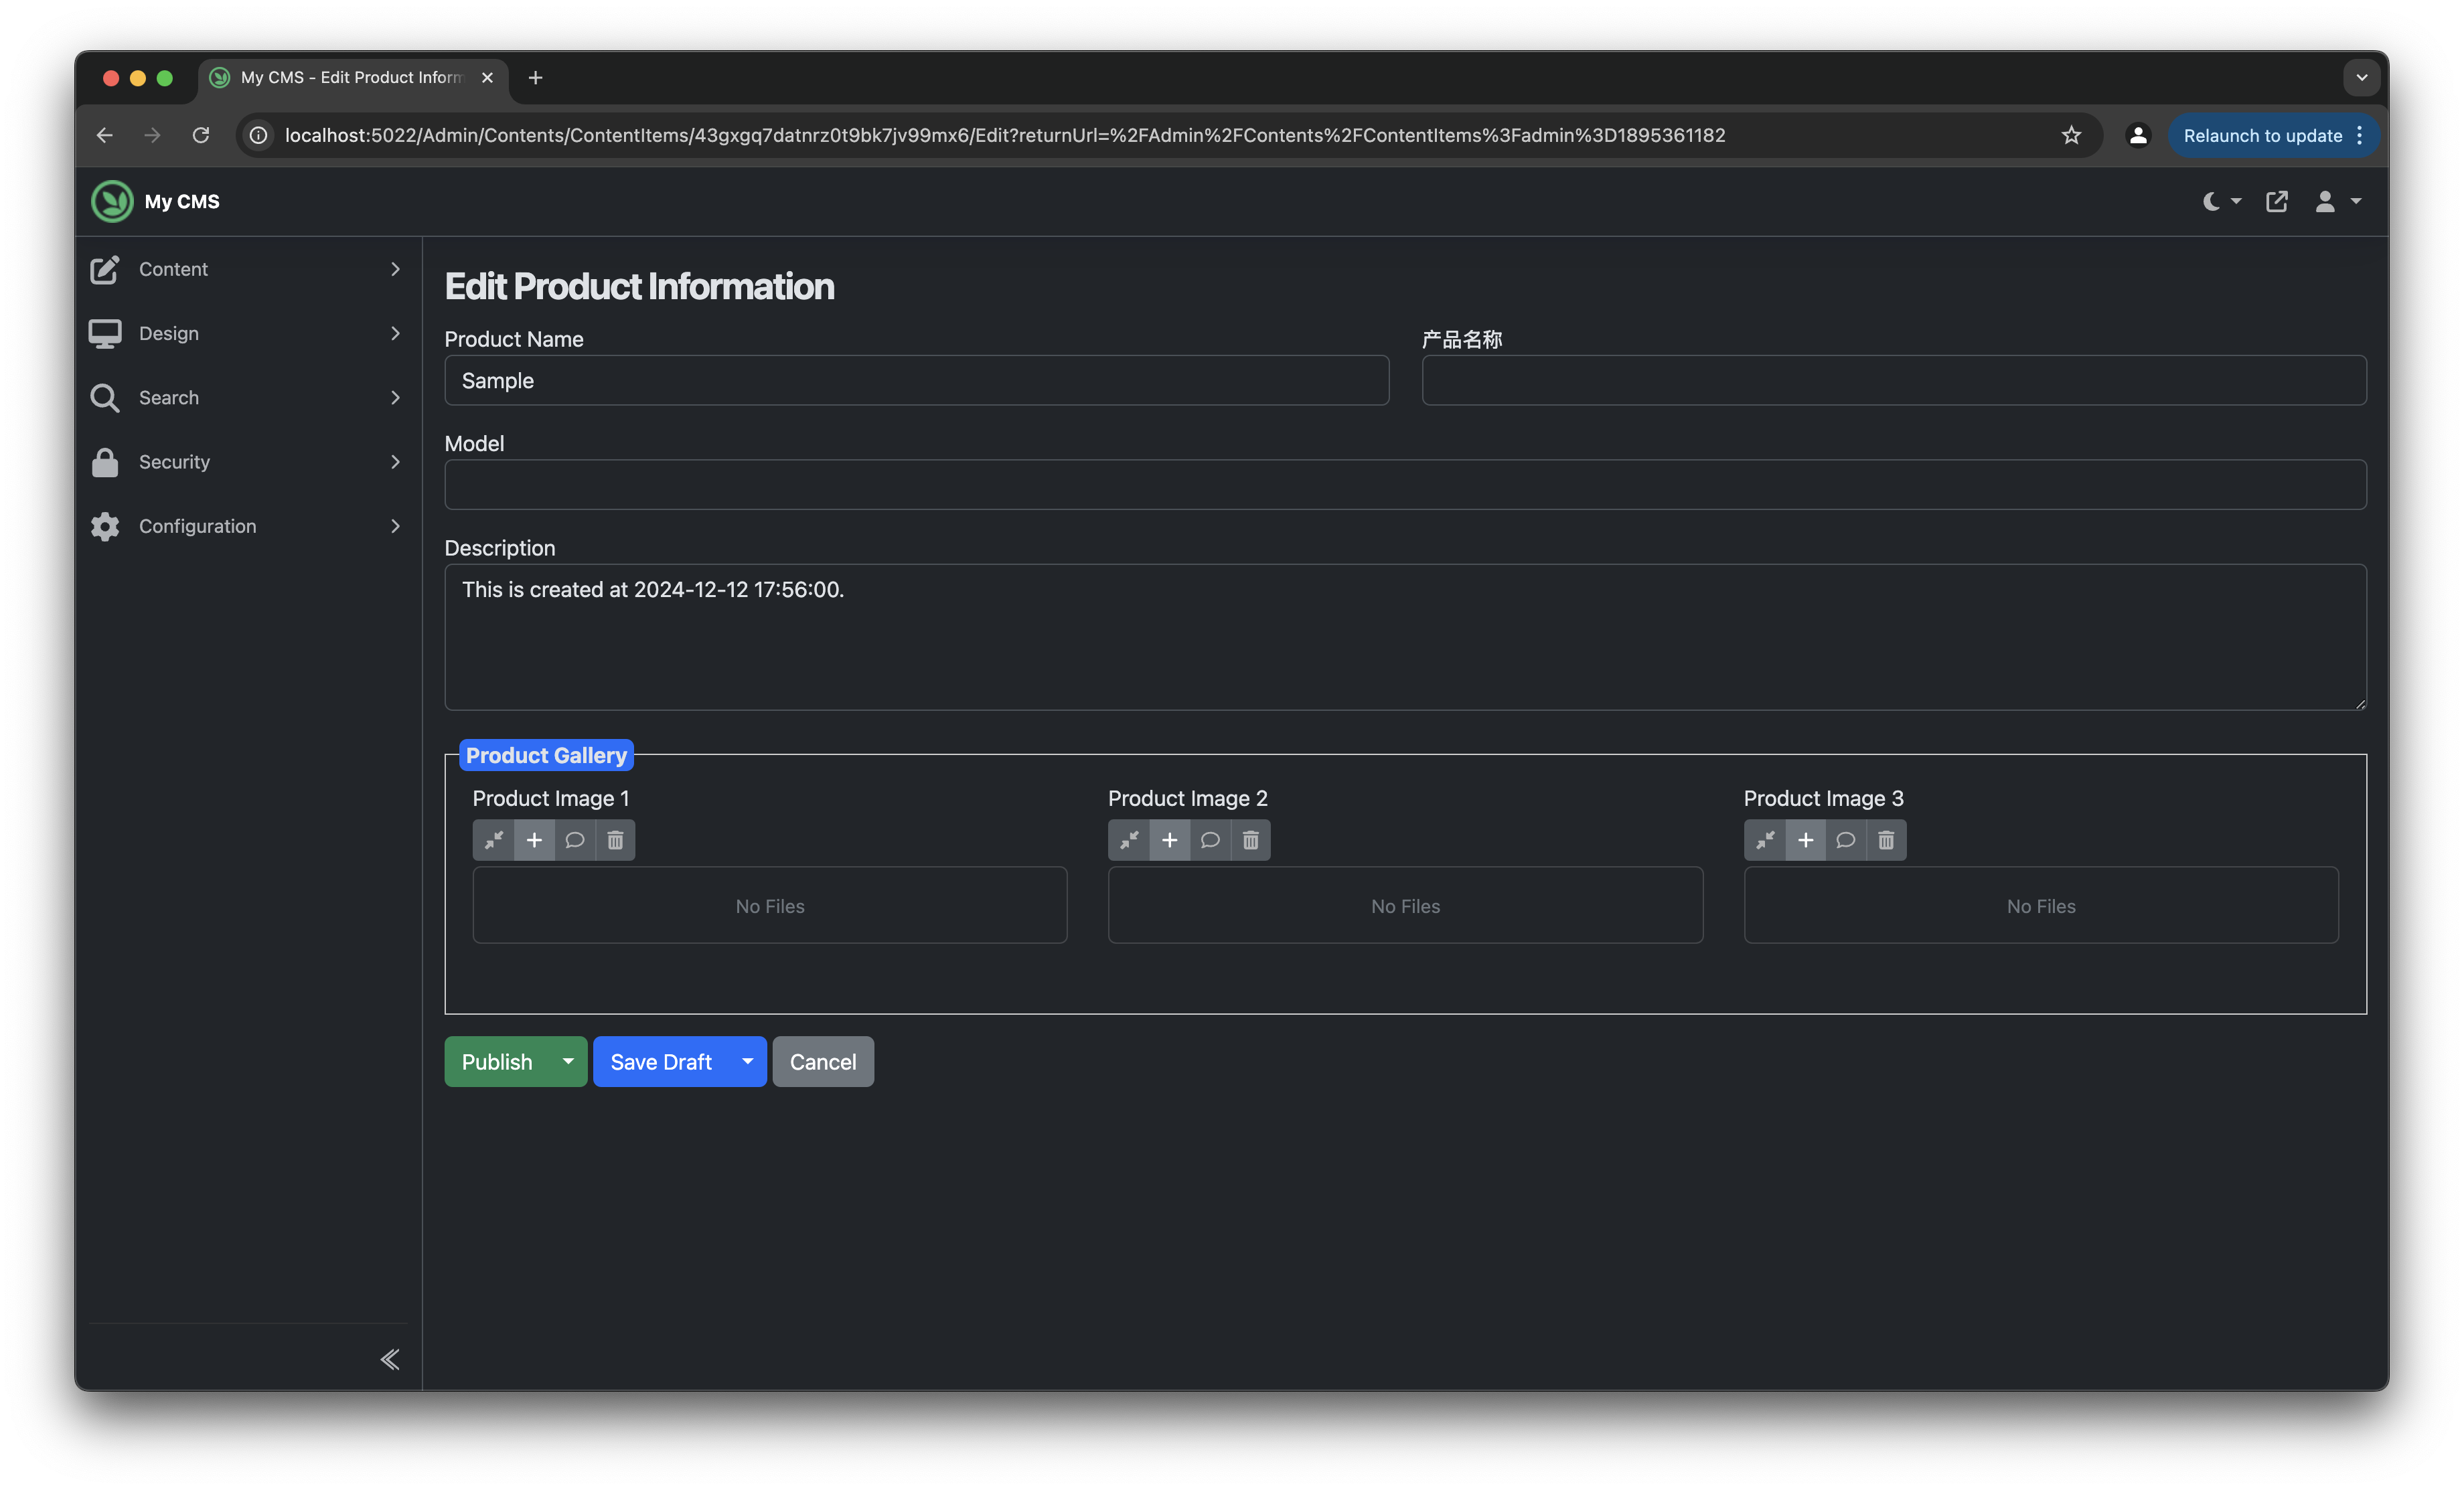Open the Save Draft dropdown arrow
The height and width of the screenshot is (1490, 2464).
(x=747, y=1061)
